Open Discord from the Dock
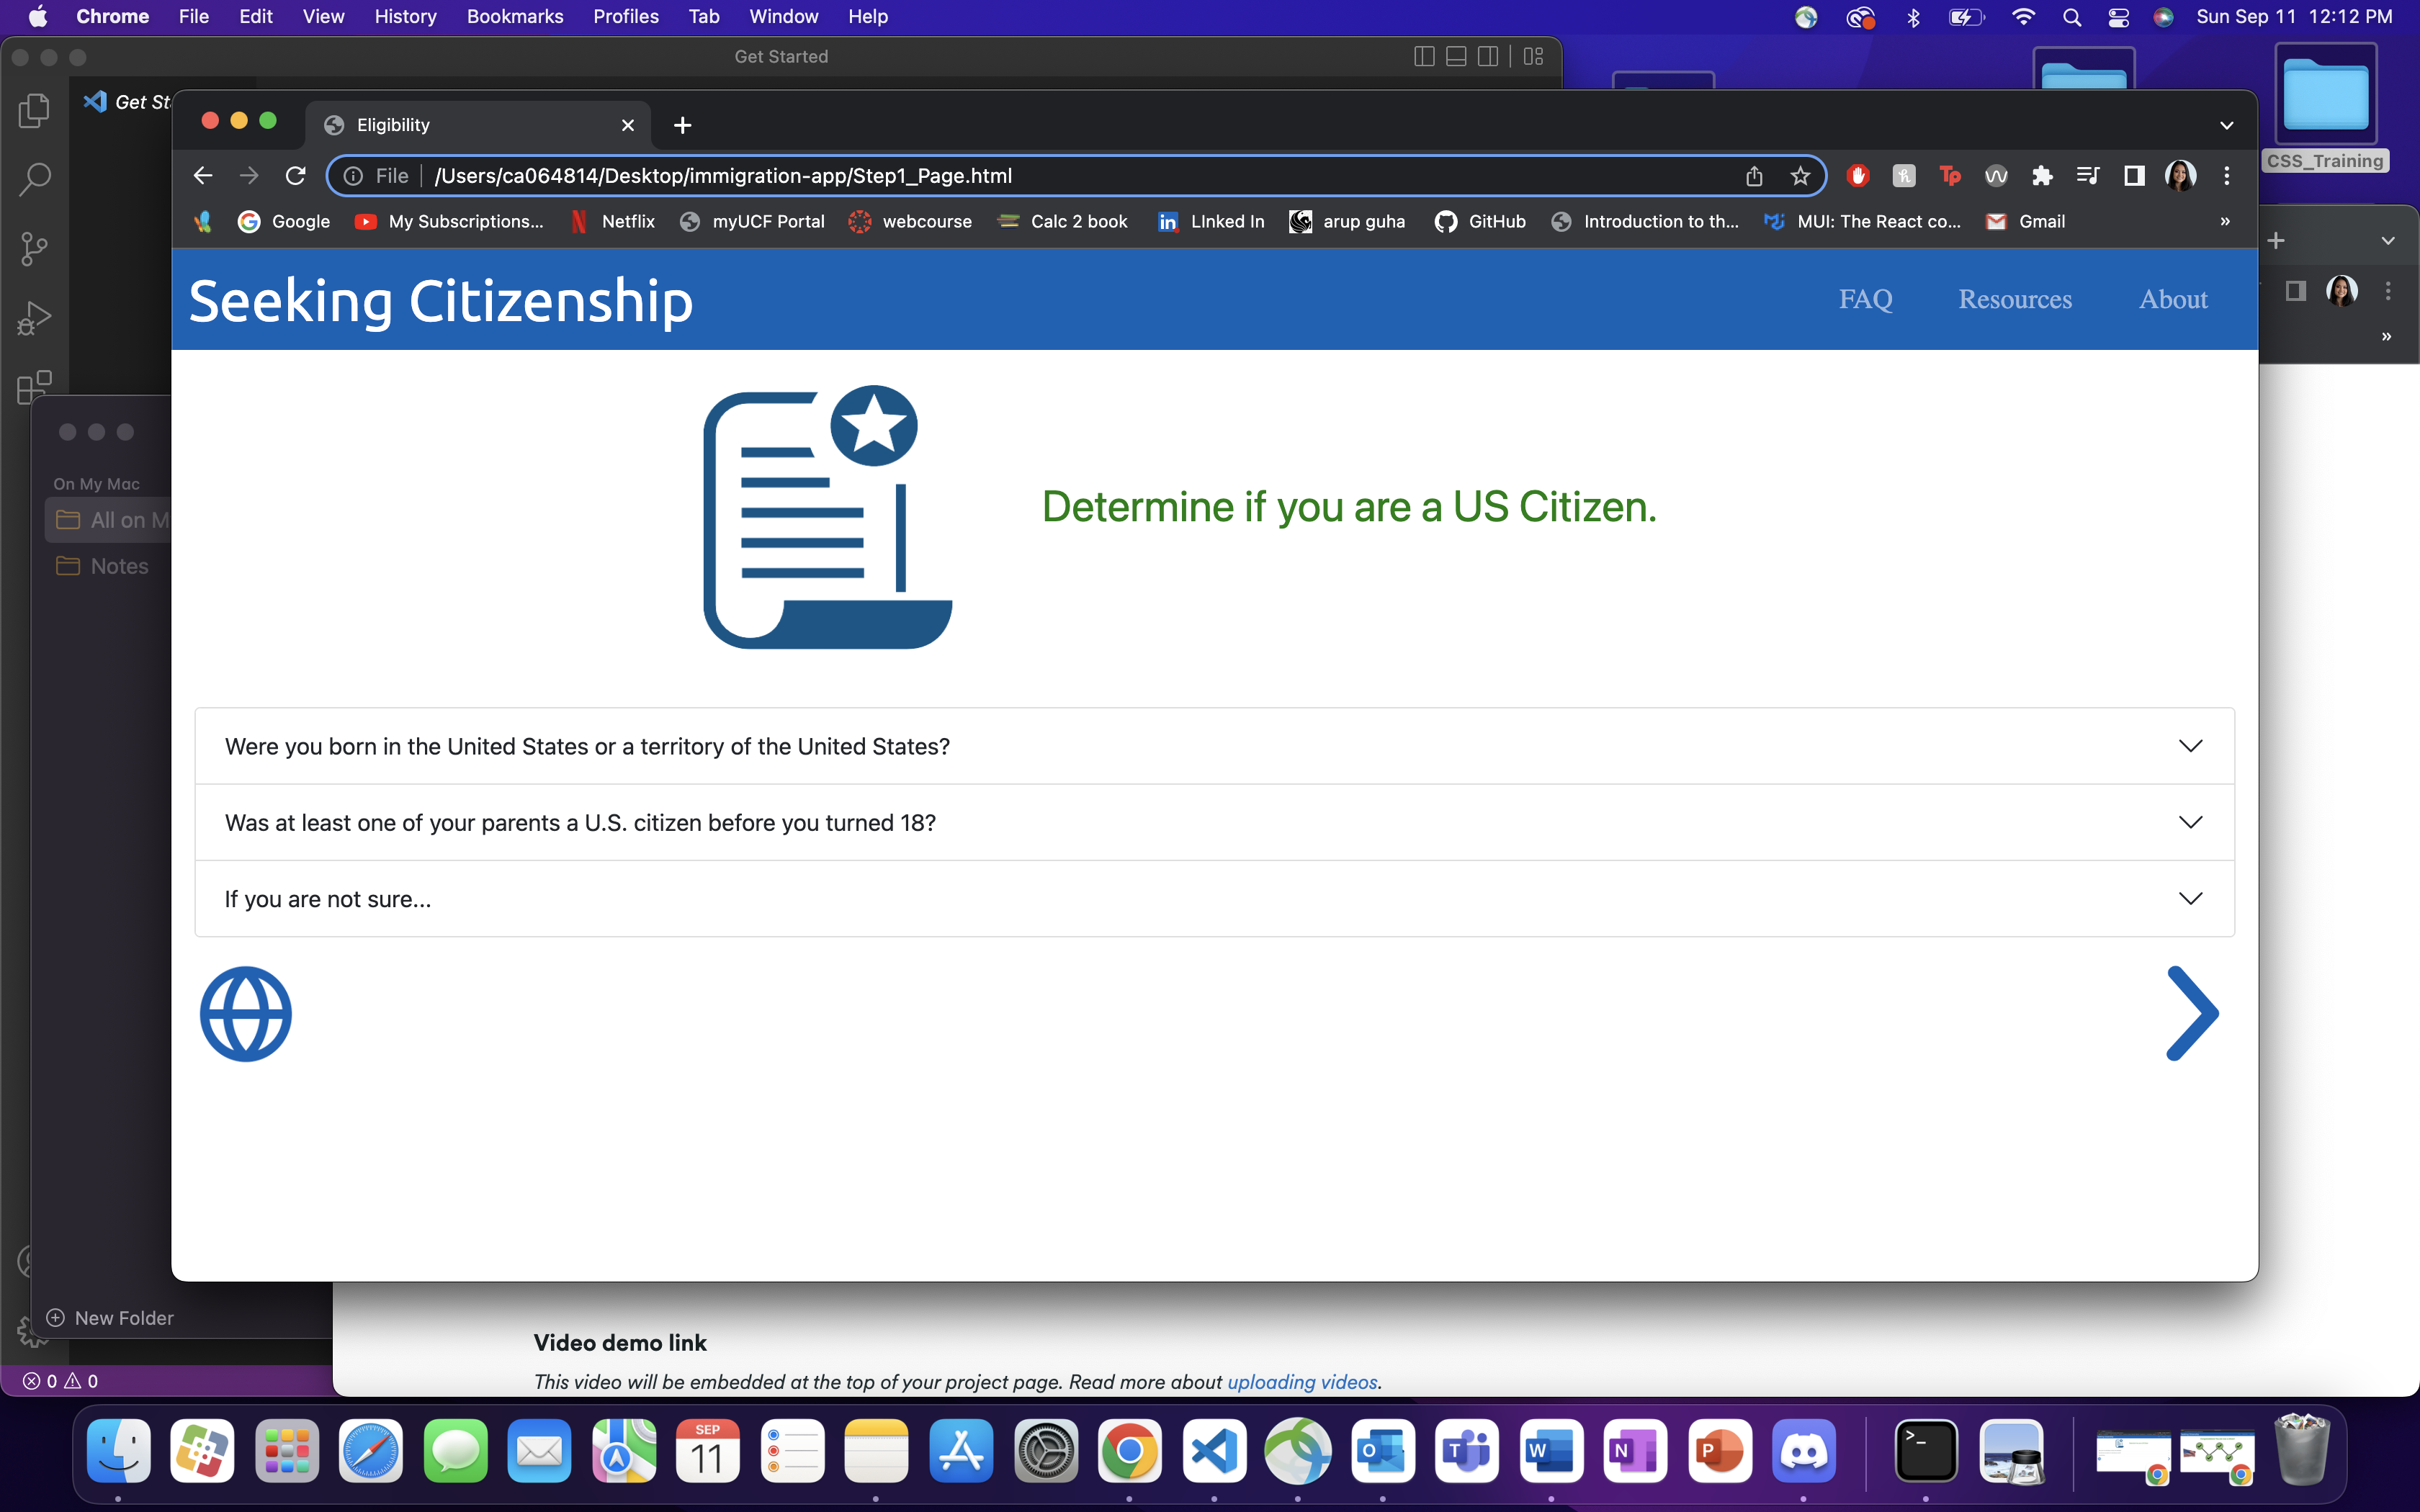Viewport: 2420px width, 1512px height. coord(1804,1451)
